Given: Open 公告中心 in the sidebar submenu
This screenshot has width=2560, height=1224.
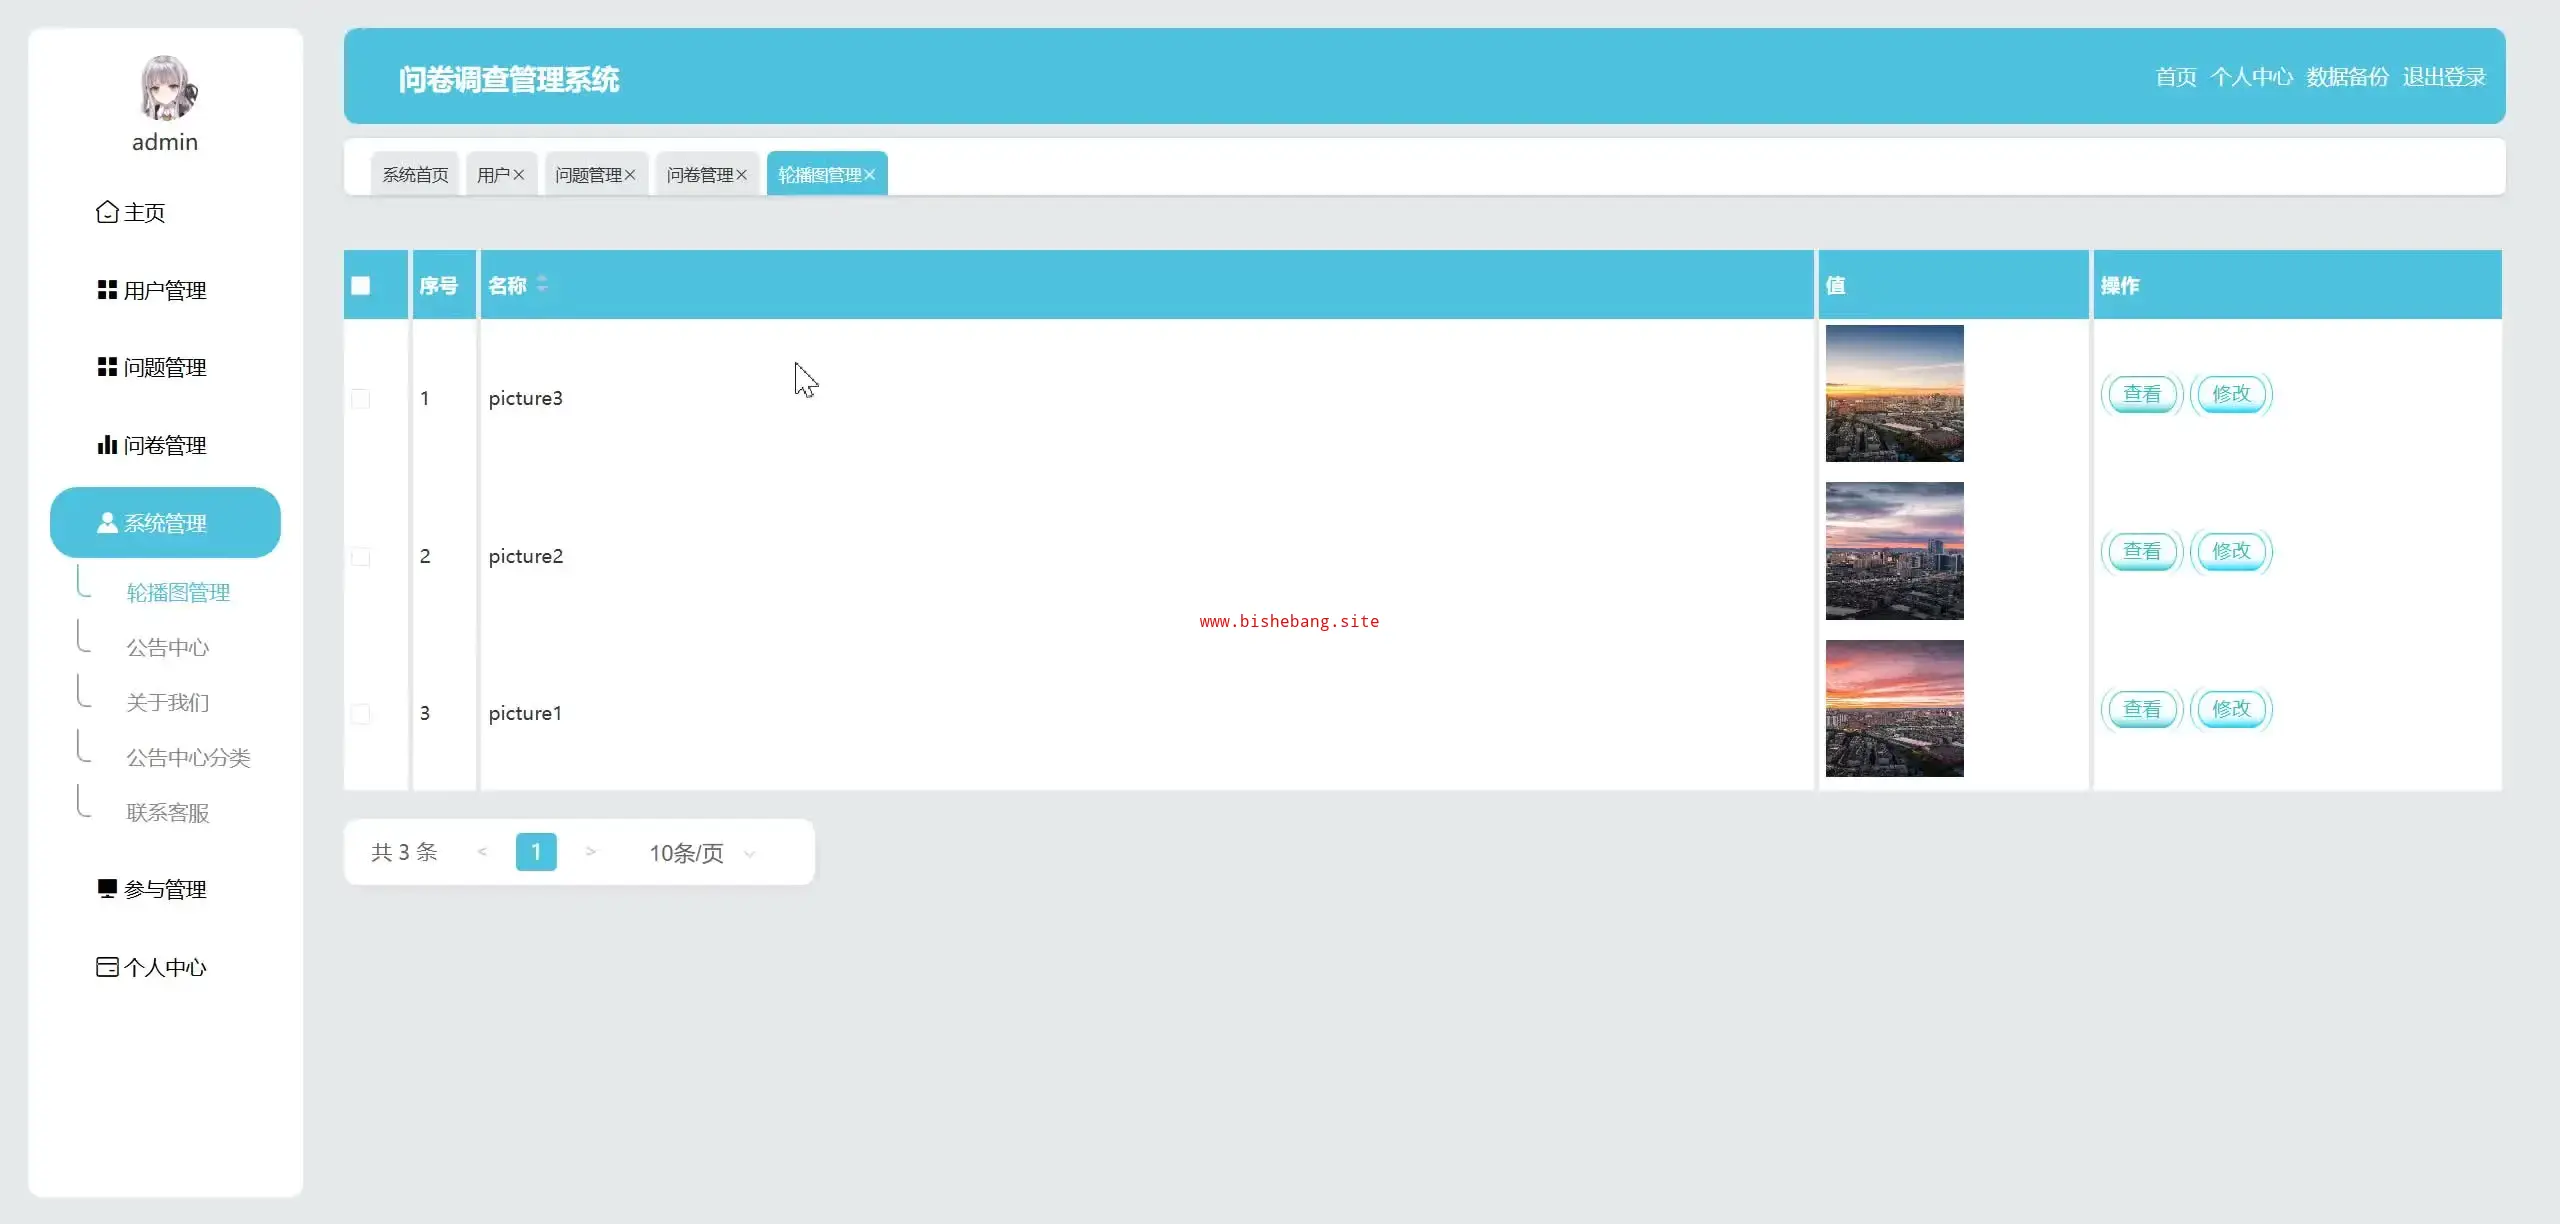Looking at the screenshot, I should tap(167, 648).
